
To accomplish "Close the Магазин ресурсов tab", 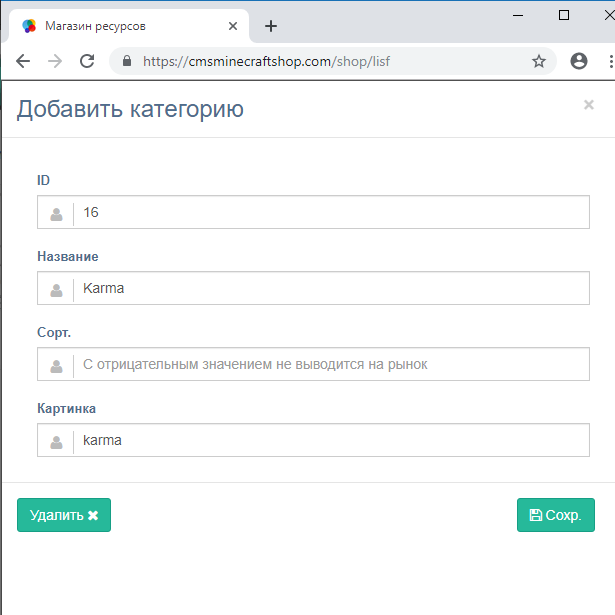I will [x=233, y=27].
